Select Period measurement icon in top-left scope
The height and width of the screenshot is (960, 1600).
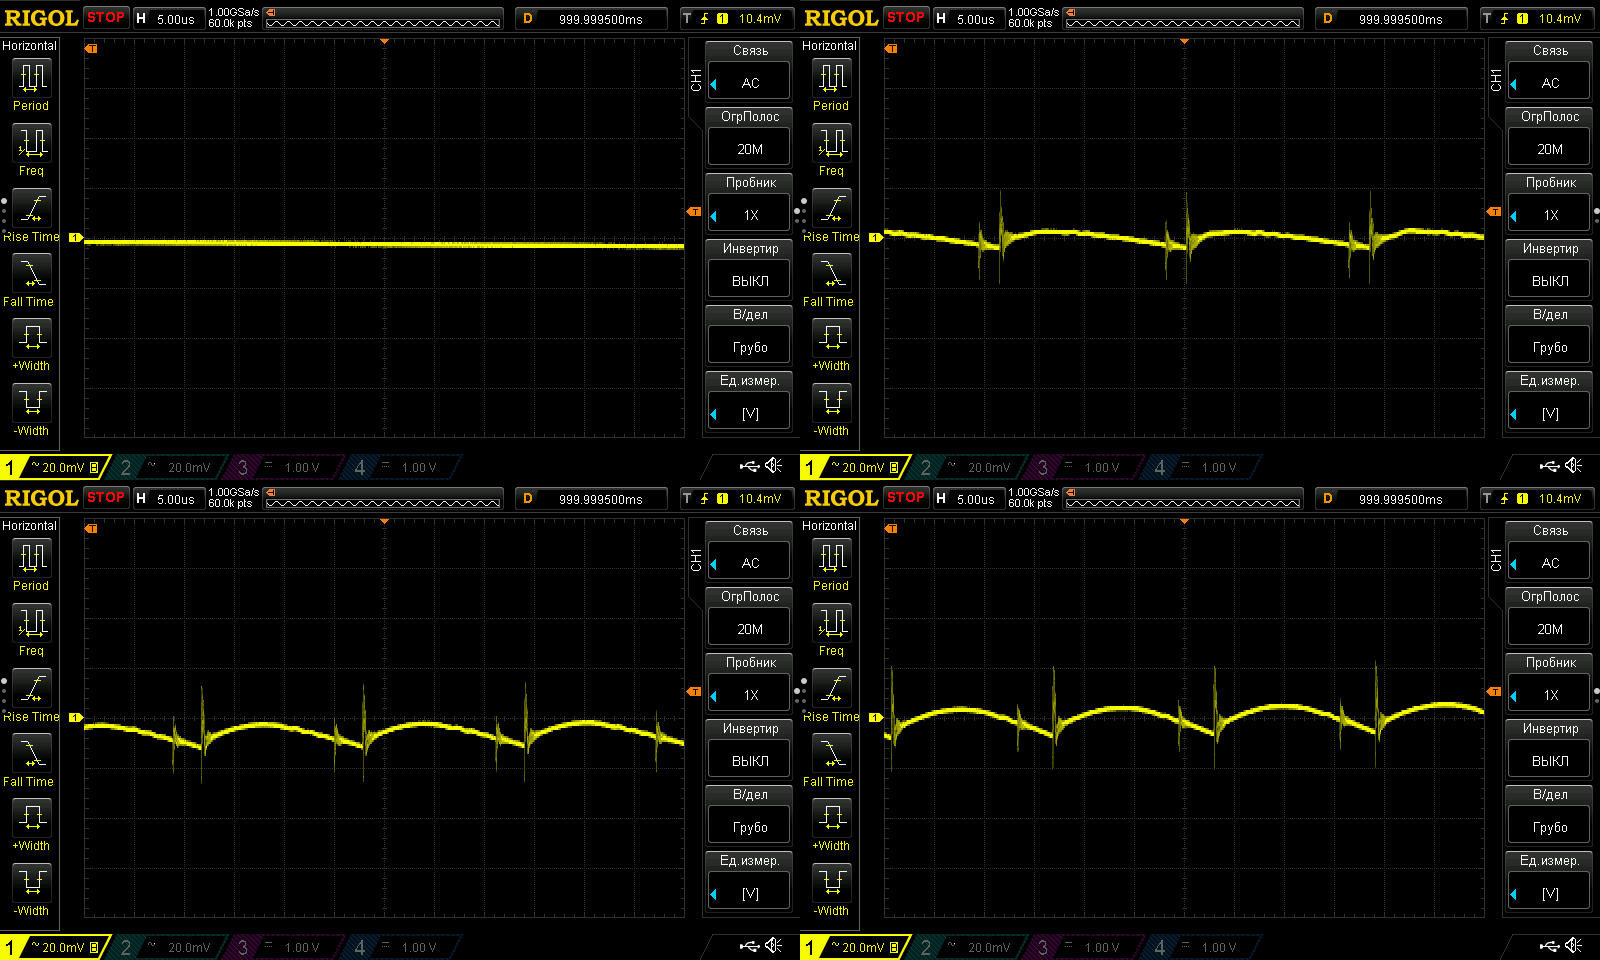(32, 77)
